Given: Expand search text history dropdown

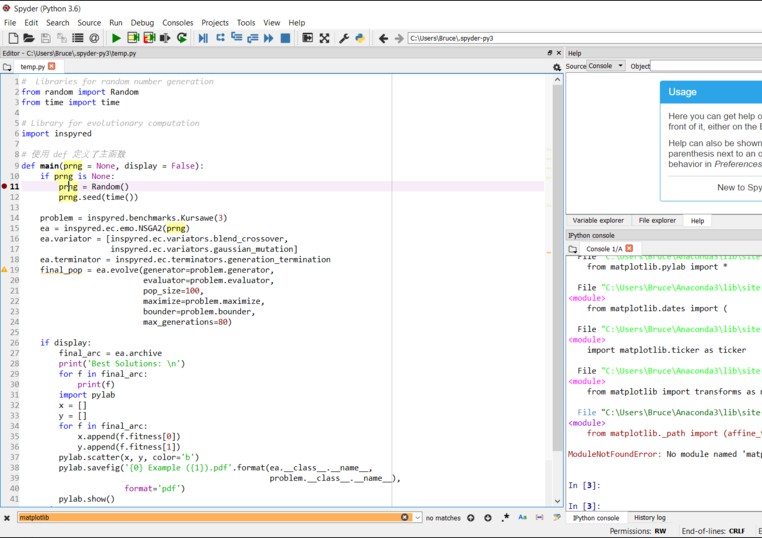Looking at the screenshot, I should [417, 518].
